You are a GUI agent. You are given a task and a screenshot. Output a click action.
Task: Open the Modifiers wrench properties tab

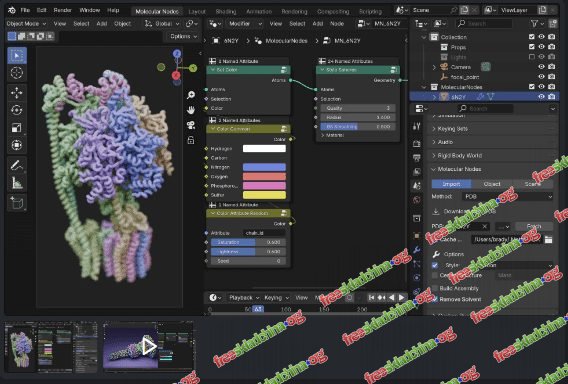point(417,250)
